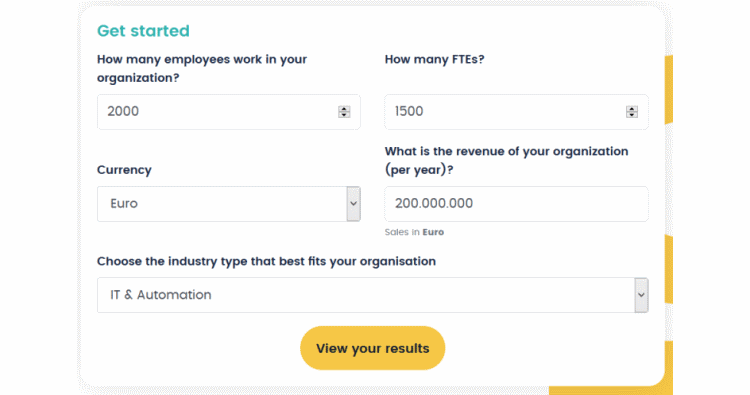Image resolution: width=750 pixels, height=395 pixels.
Task: Click into the revenue field showing 200.000.000
Action: point(517,204)
